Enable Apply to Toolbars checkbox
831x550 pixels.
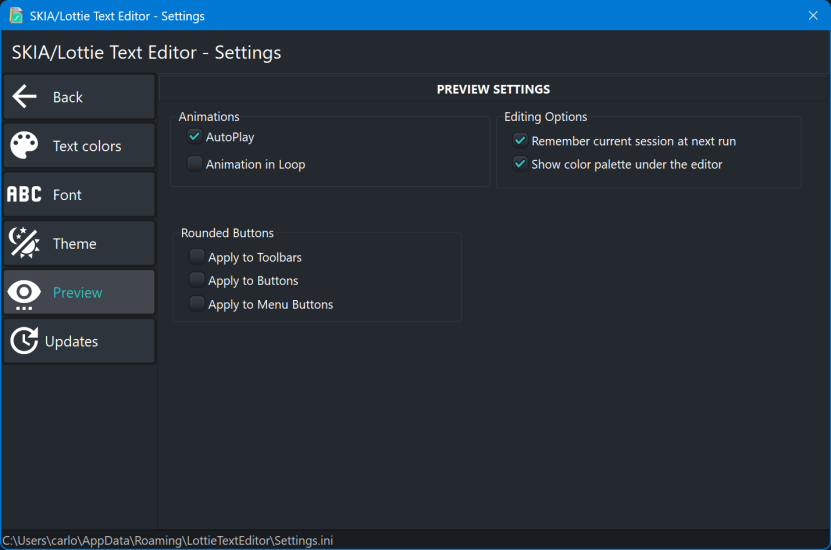(x=197, y=256)
